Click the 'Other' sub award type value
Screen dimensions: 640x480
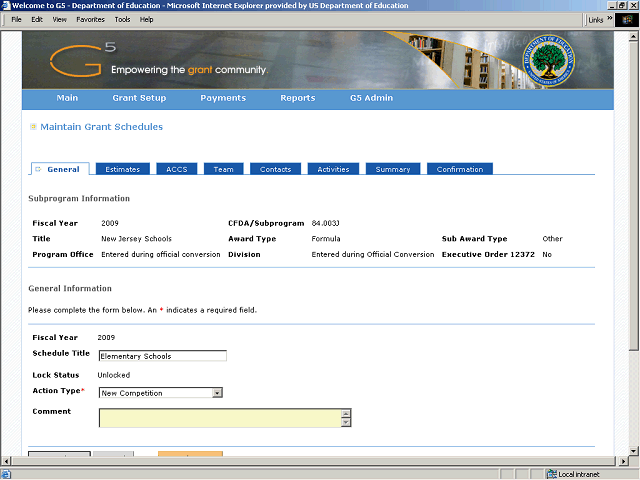[x=552, y=239]
